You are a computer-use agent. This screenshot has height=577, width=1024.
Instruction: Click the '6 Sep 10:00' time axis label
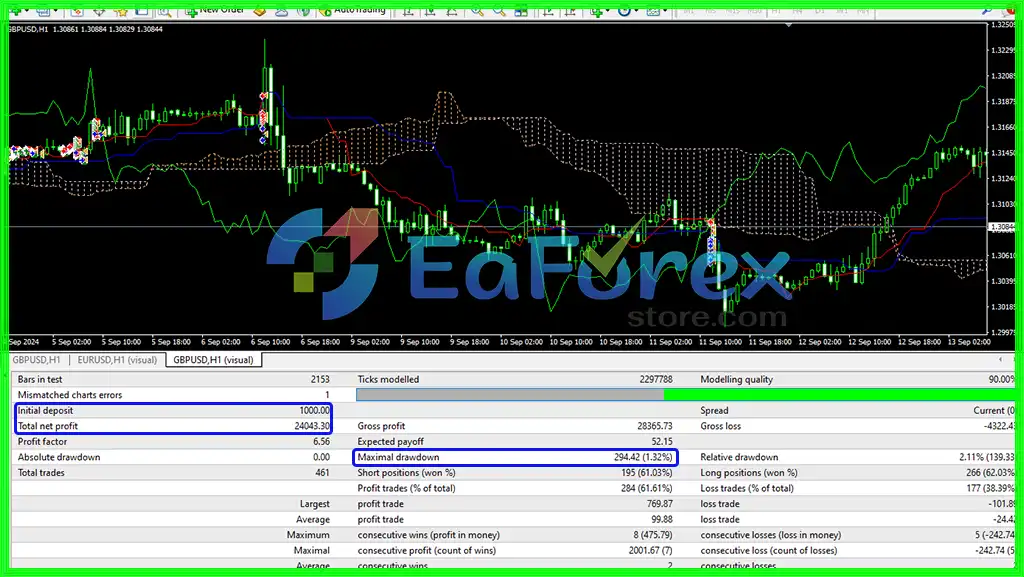pos(270,342)
